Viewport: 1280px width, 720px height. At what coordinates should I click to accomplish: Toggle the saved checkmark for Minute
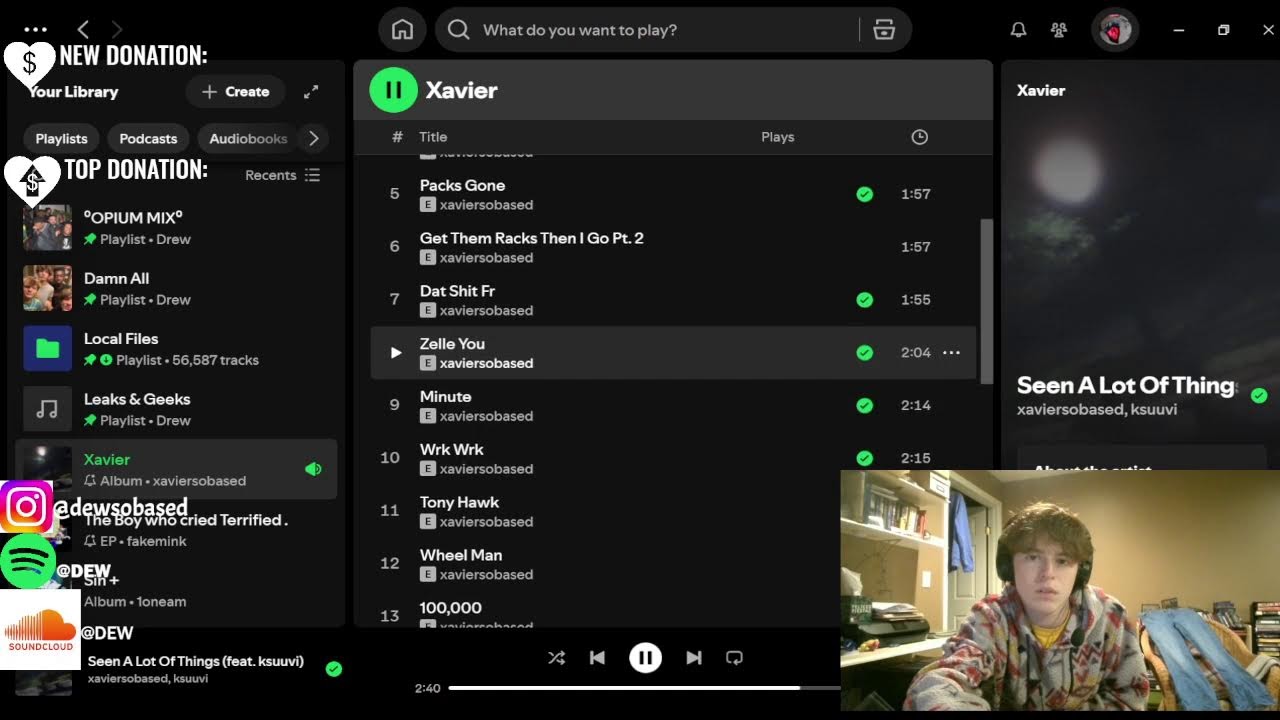coord(864,405)
